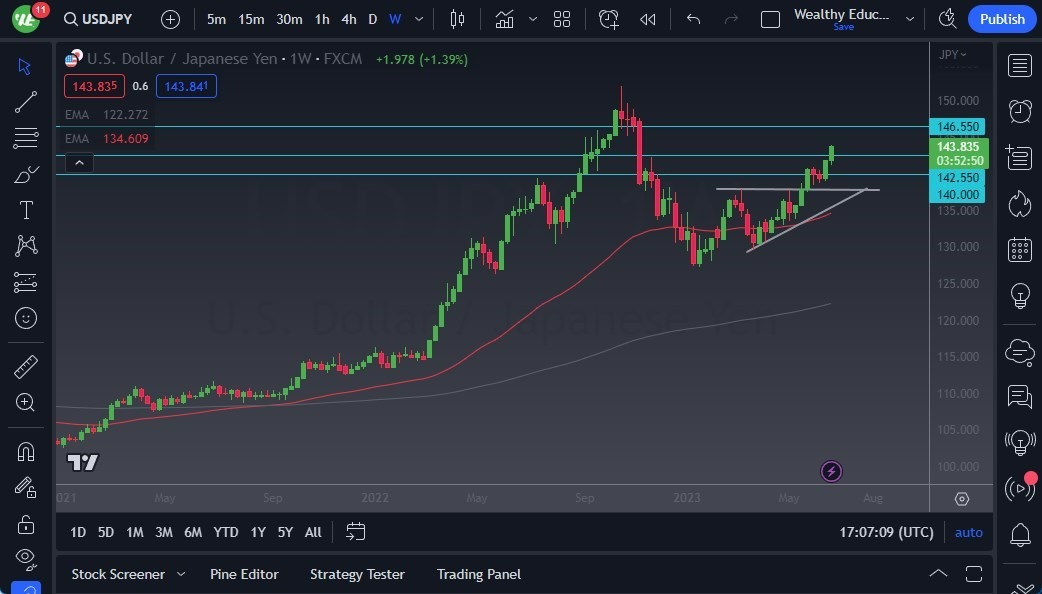1042x594 pixels.
Task: Click the Publish button
Action: [1001, 18]
